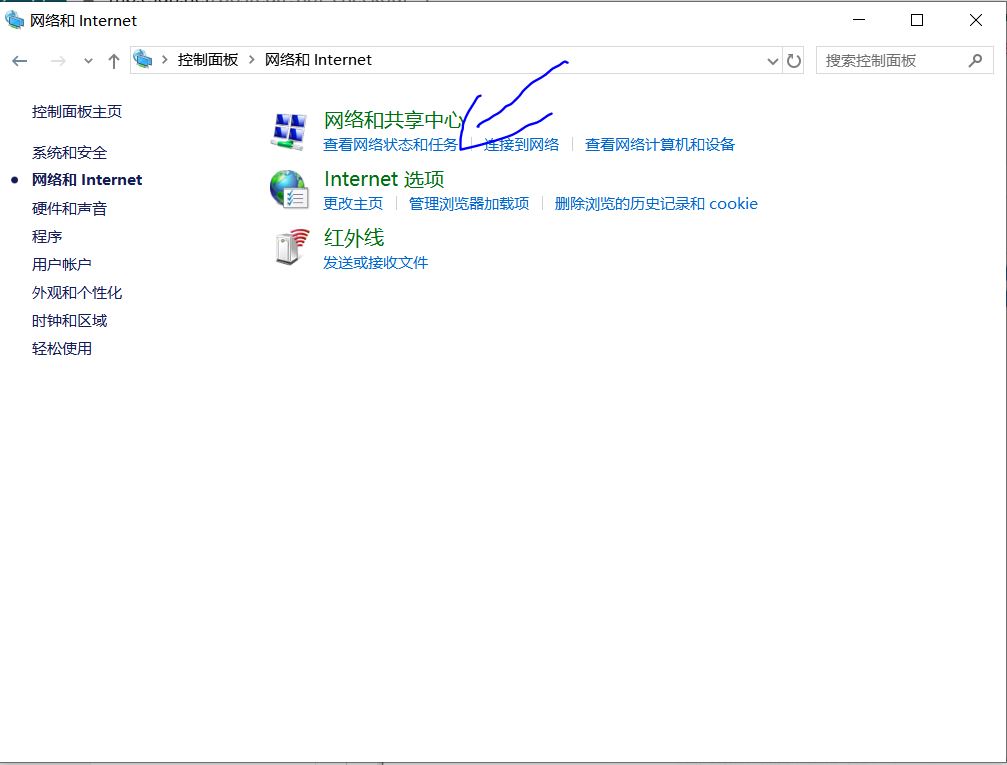This screenshot has width=1007, height=765.
Task: Click the window title bar network icon
Action: [14, 20]
